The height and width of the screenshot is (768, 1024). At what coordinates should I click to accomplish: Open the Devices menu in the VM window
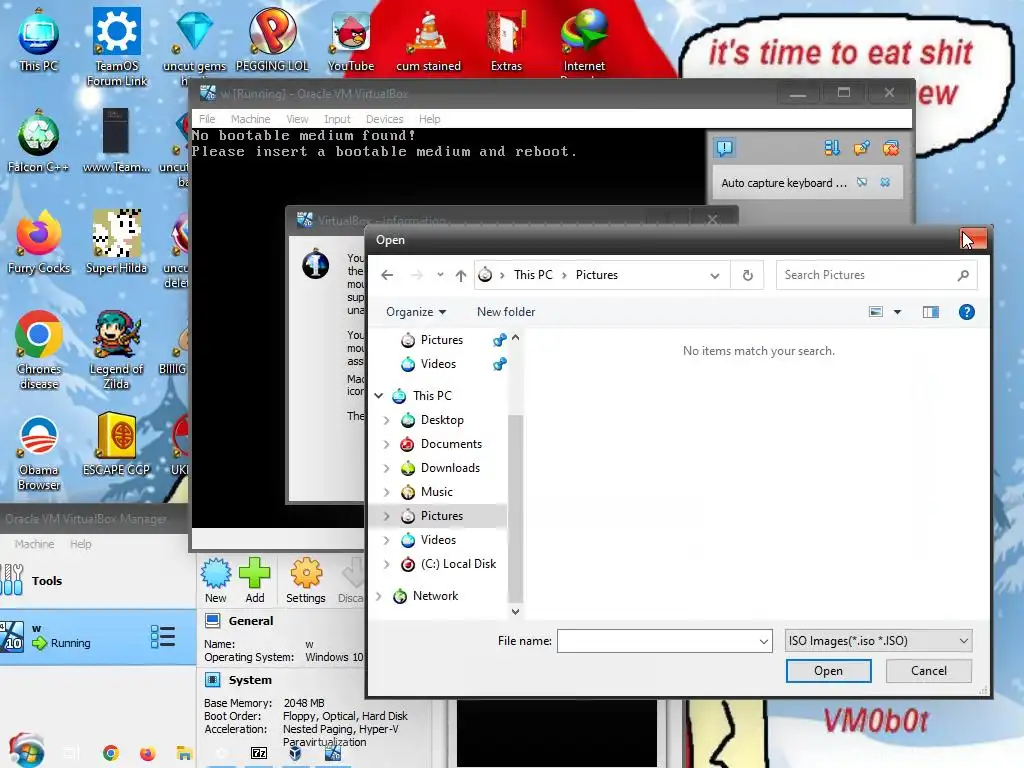tap(385, 119)
